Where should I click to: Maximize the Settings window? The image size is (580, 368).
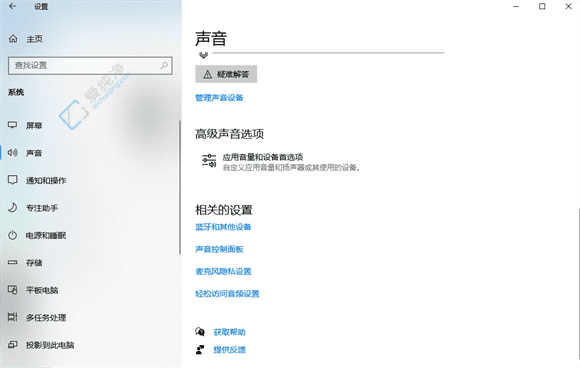(x=542, y=6)
